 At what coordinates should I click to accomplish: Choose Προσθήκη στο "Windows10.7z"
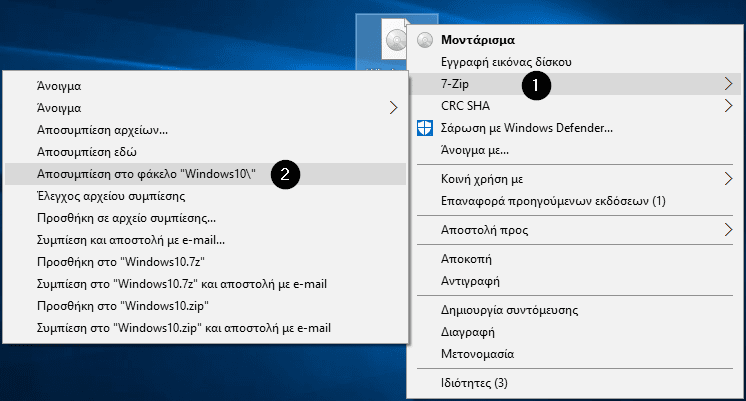(x=206, y=262)
